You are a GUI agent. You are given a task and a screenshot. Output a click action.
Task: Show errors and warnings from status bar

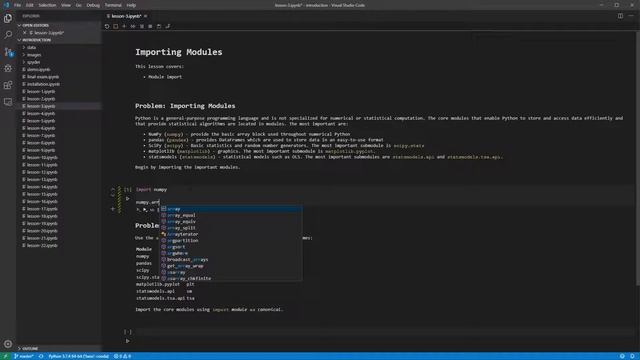(x=122, y=356)
